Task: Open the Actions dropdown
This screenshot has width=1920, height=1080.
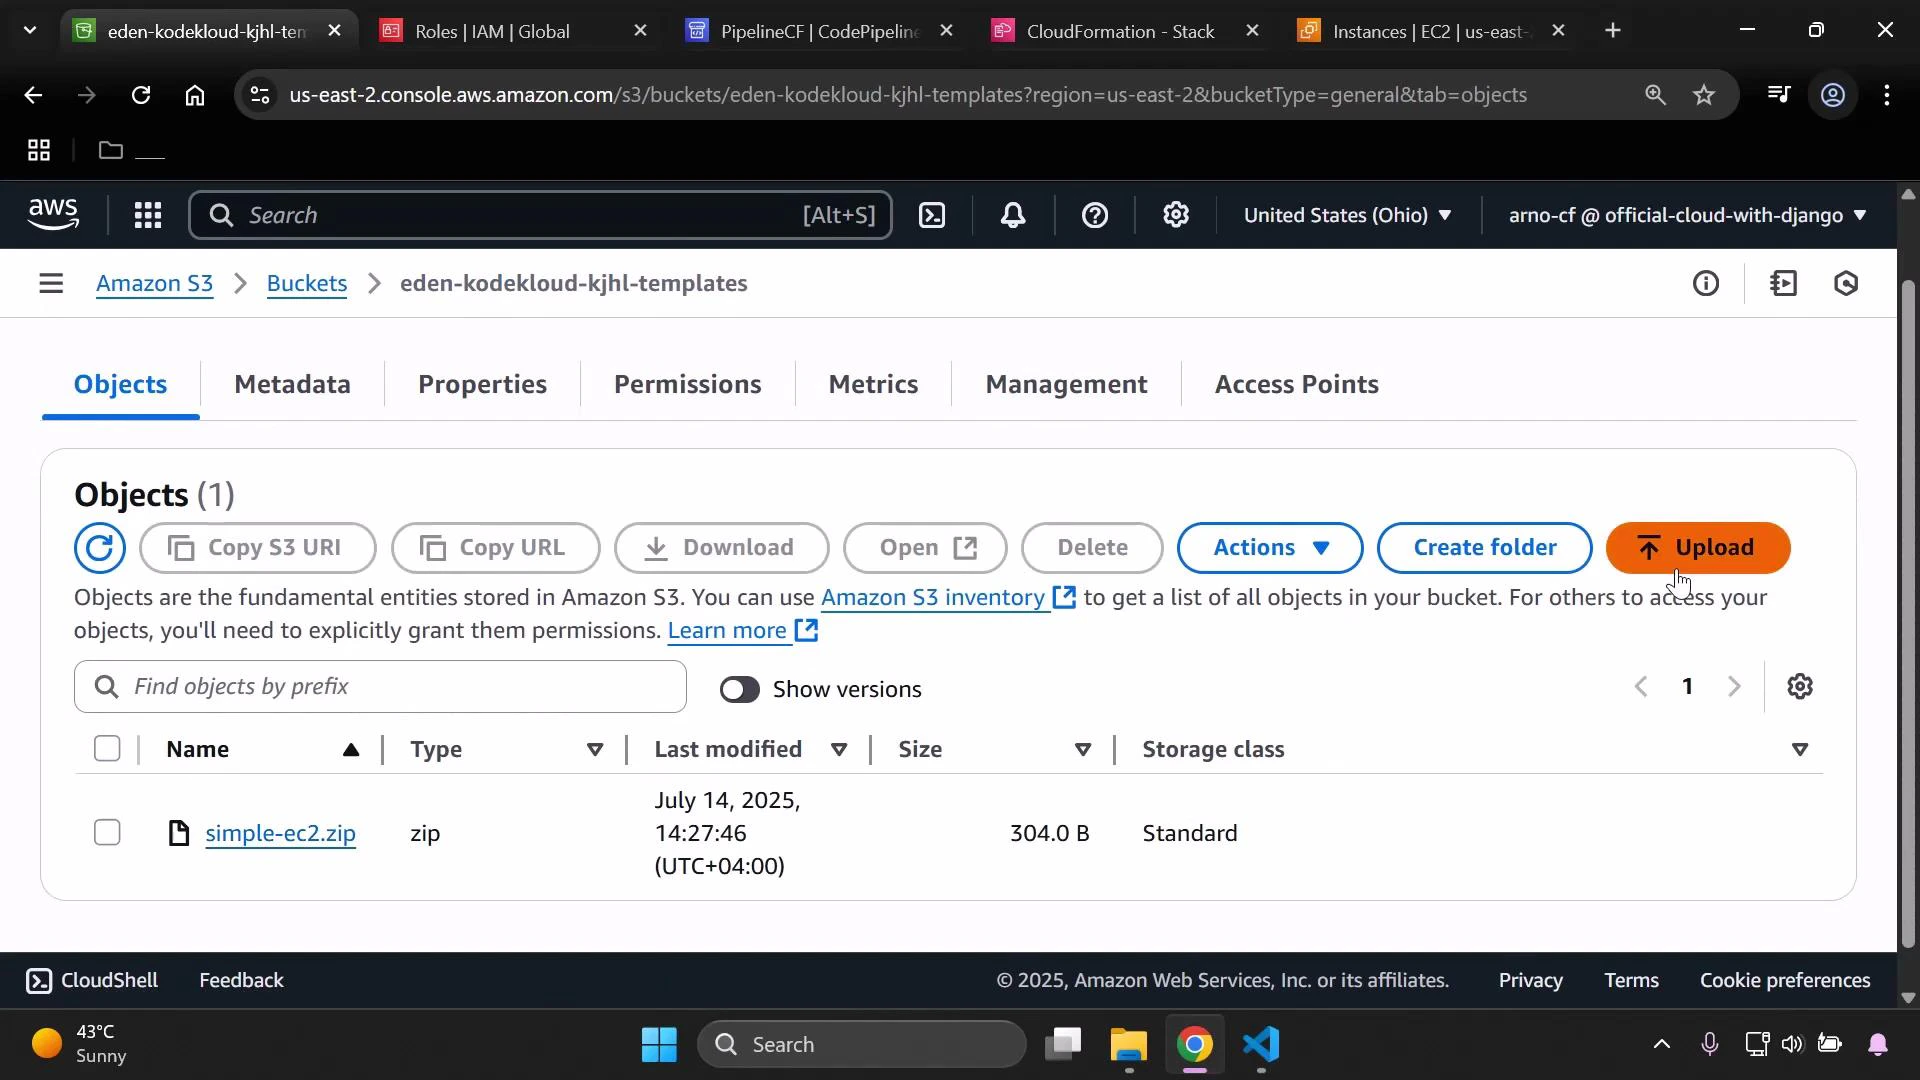Action: [x=1268, y=548]
